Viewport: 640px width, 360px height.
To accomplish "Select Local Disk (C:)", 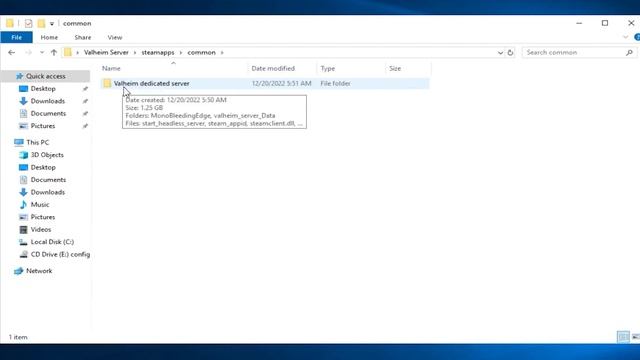I will 52,242.
